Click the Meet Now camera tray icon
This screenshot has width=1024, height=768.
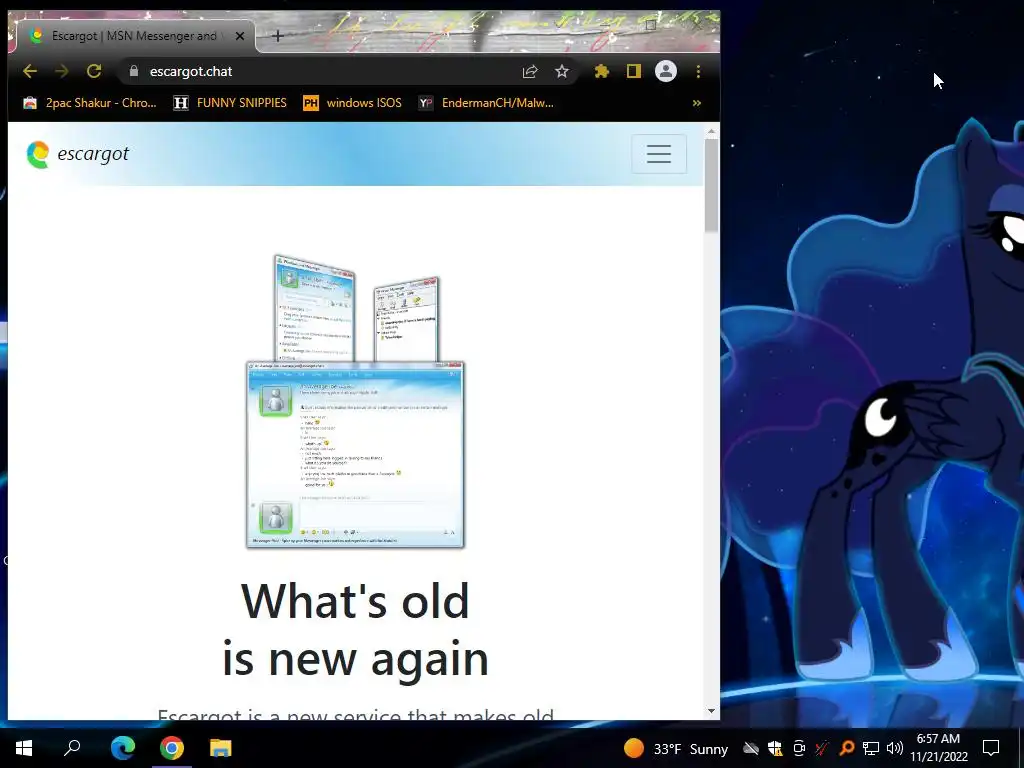pos(799,748)
